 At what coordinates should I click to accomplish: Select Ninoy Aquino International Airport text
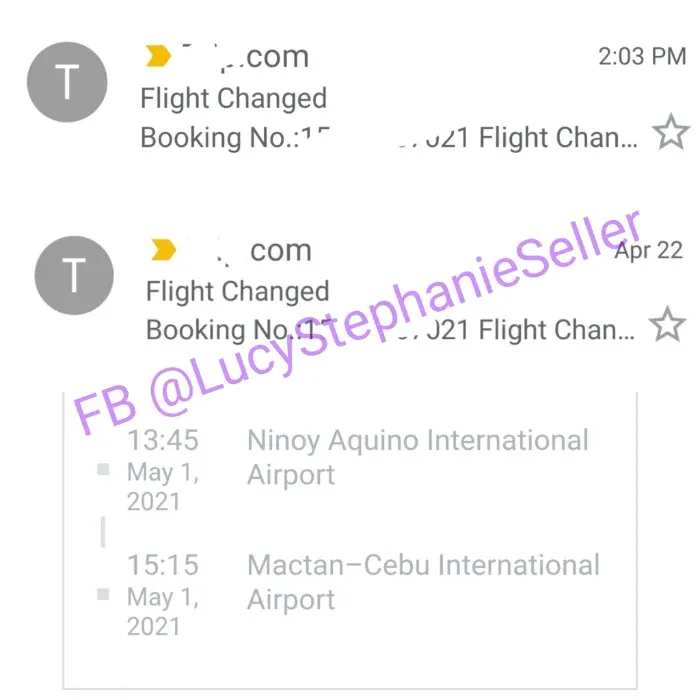(x=417, y=456)
